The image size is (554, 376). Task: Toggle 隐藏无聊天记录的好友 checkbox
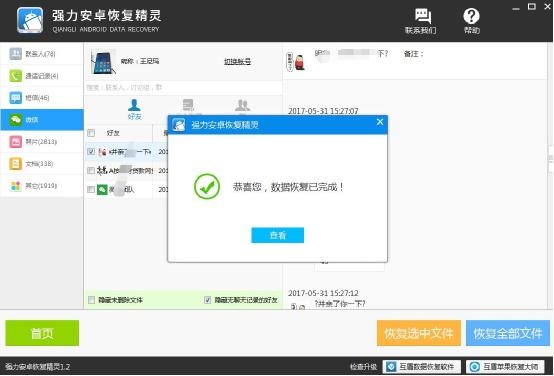coord(208,300)
